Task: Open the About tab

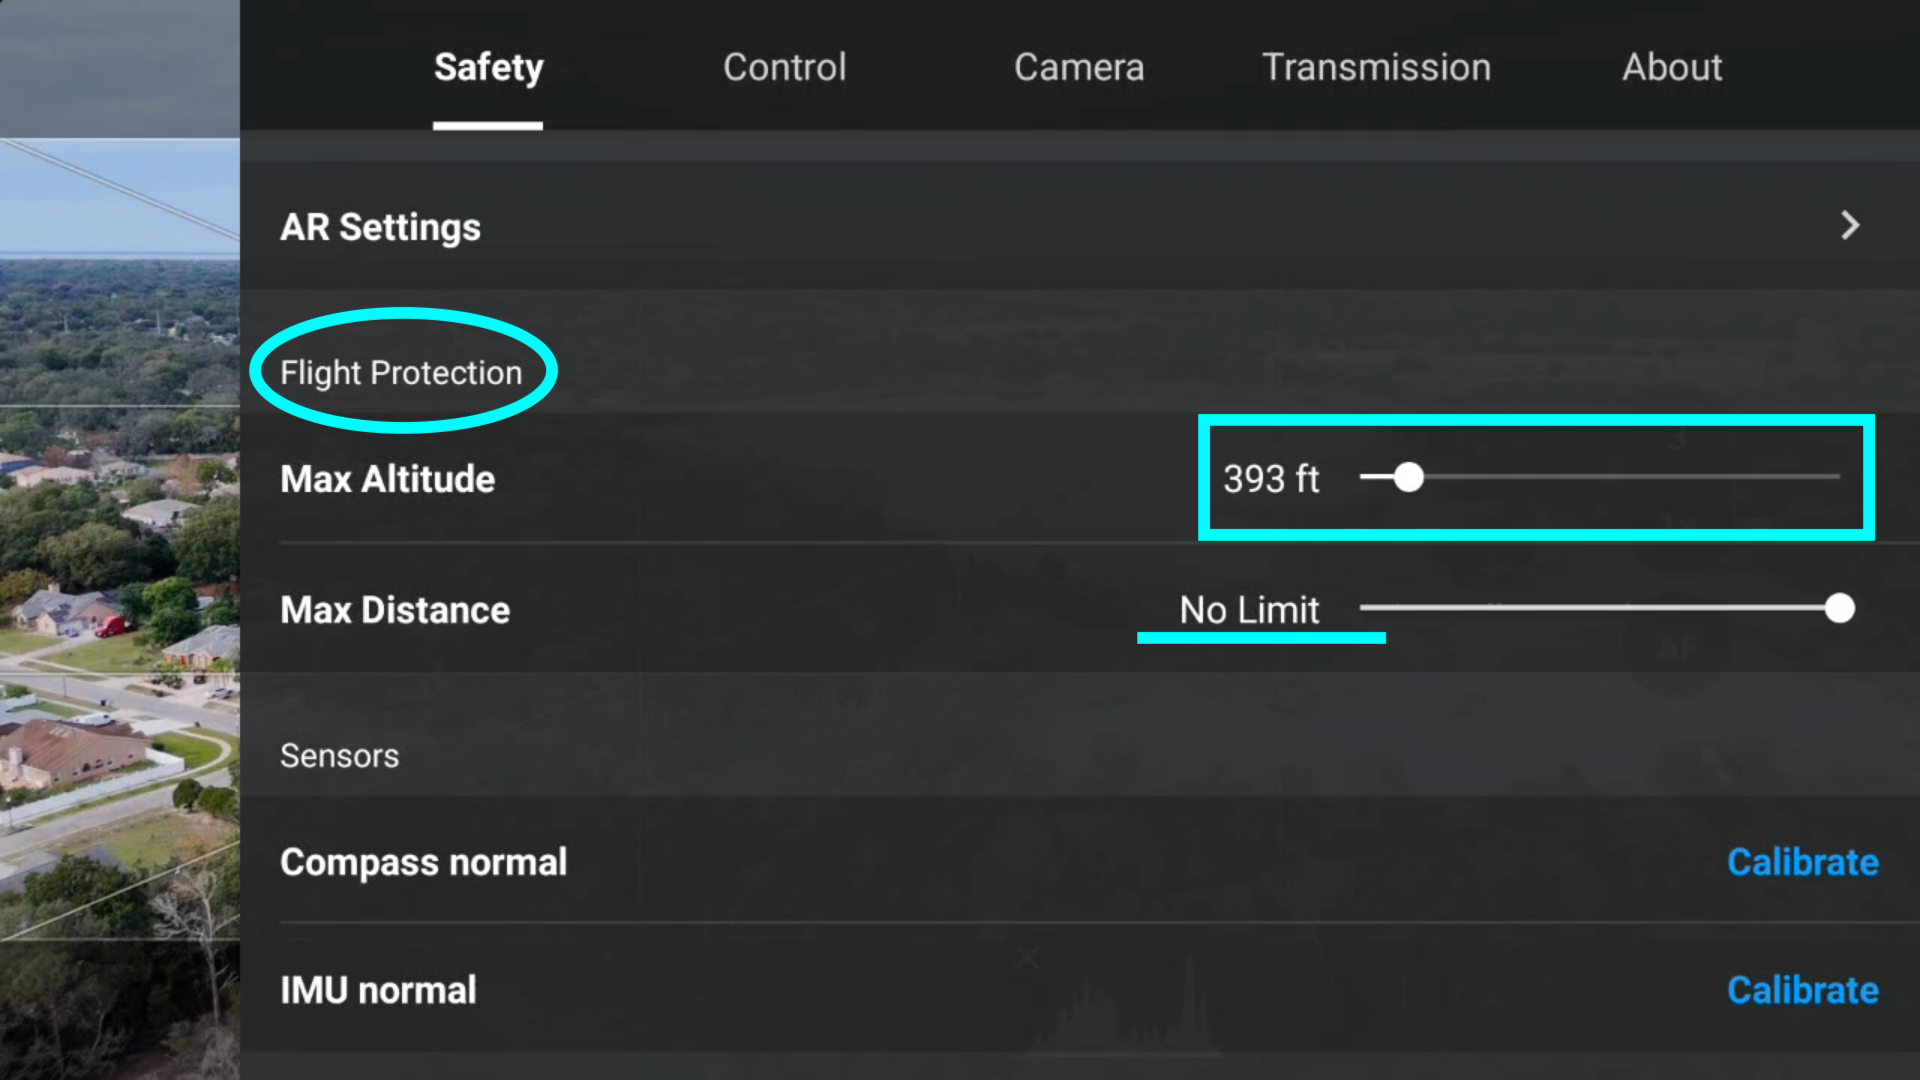Action: (x=1672, y=67)
